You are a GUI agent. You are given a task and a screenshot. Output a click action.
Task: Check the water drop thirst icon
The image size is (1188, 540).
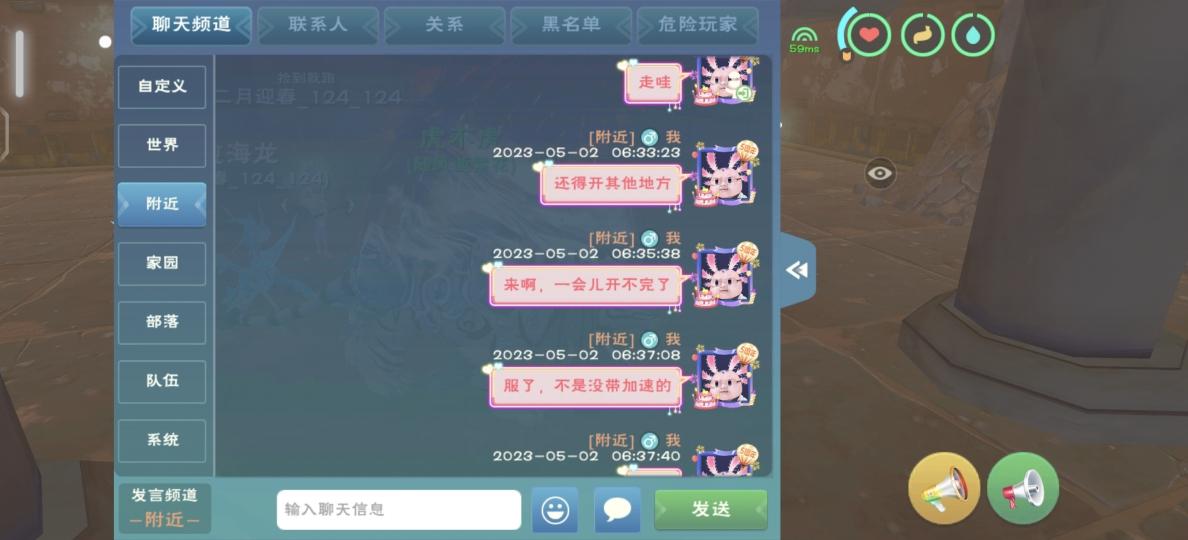[973, 35]
